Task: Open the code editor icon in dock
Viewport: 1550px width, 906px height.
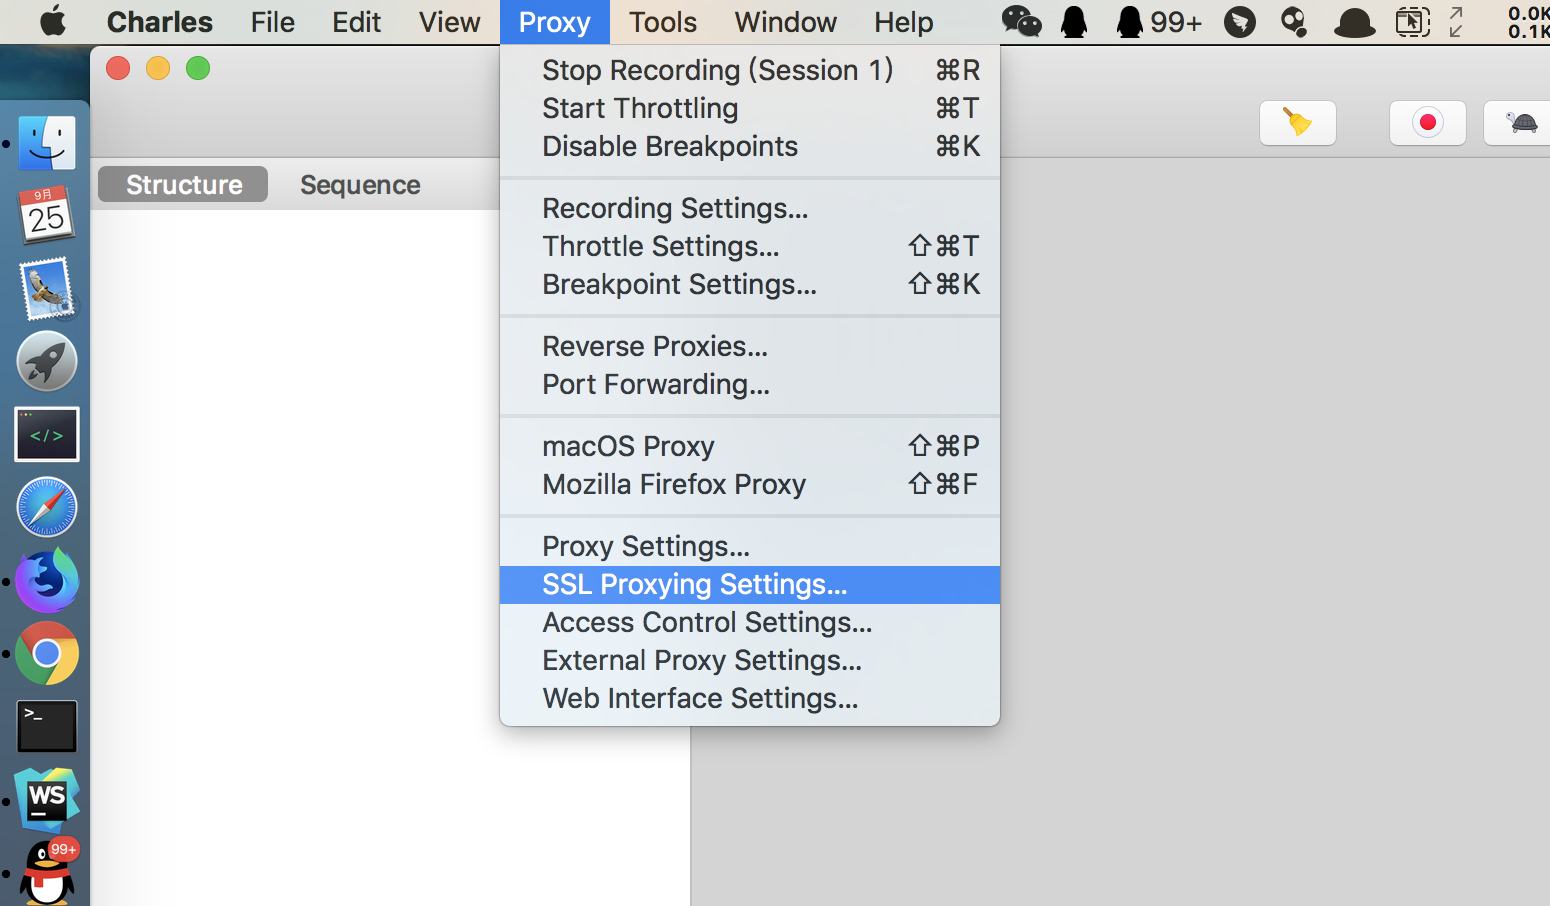Action: 47,434
